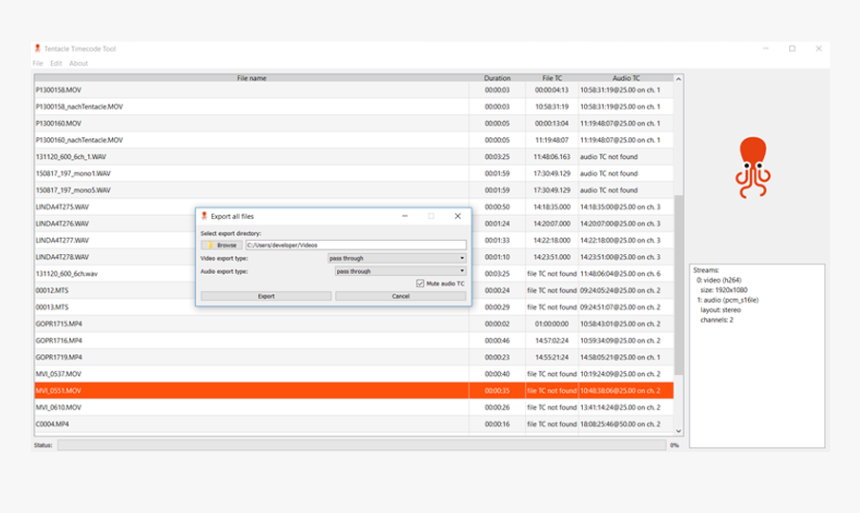Image resolution: width=860 pixels, height=513 pixels.
Task: Click the Tentacle octopus logo
Action: [753, 167]
